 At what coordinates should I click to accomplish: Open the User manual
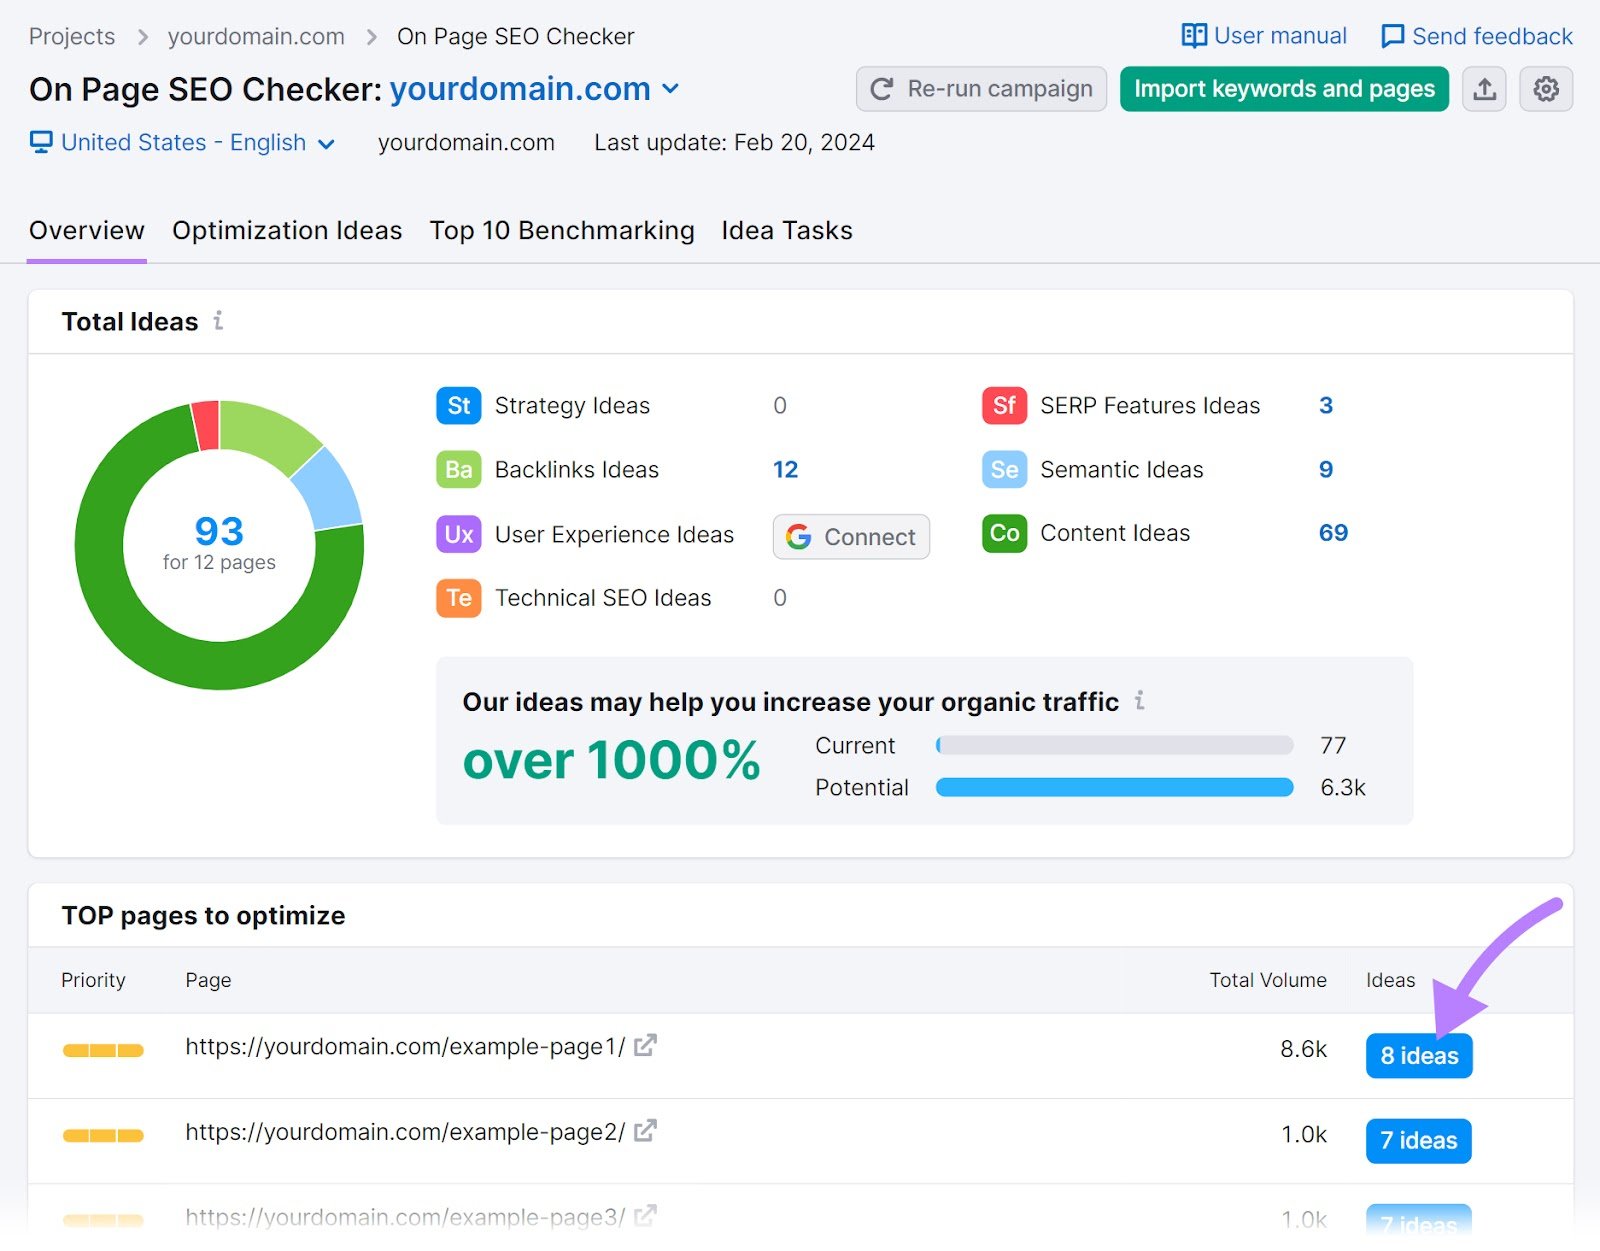tap(1263, 35)
